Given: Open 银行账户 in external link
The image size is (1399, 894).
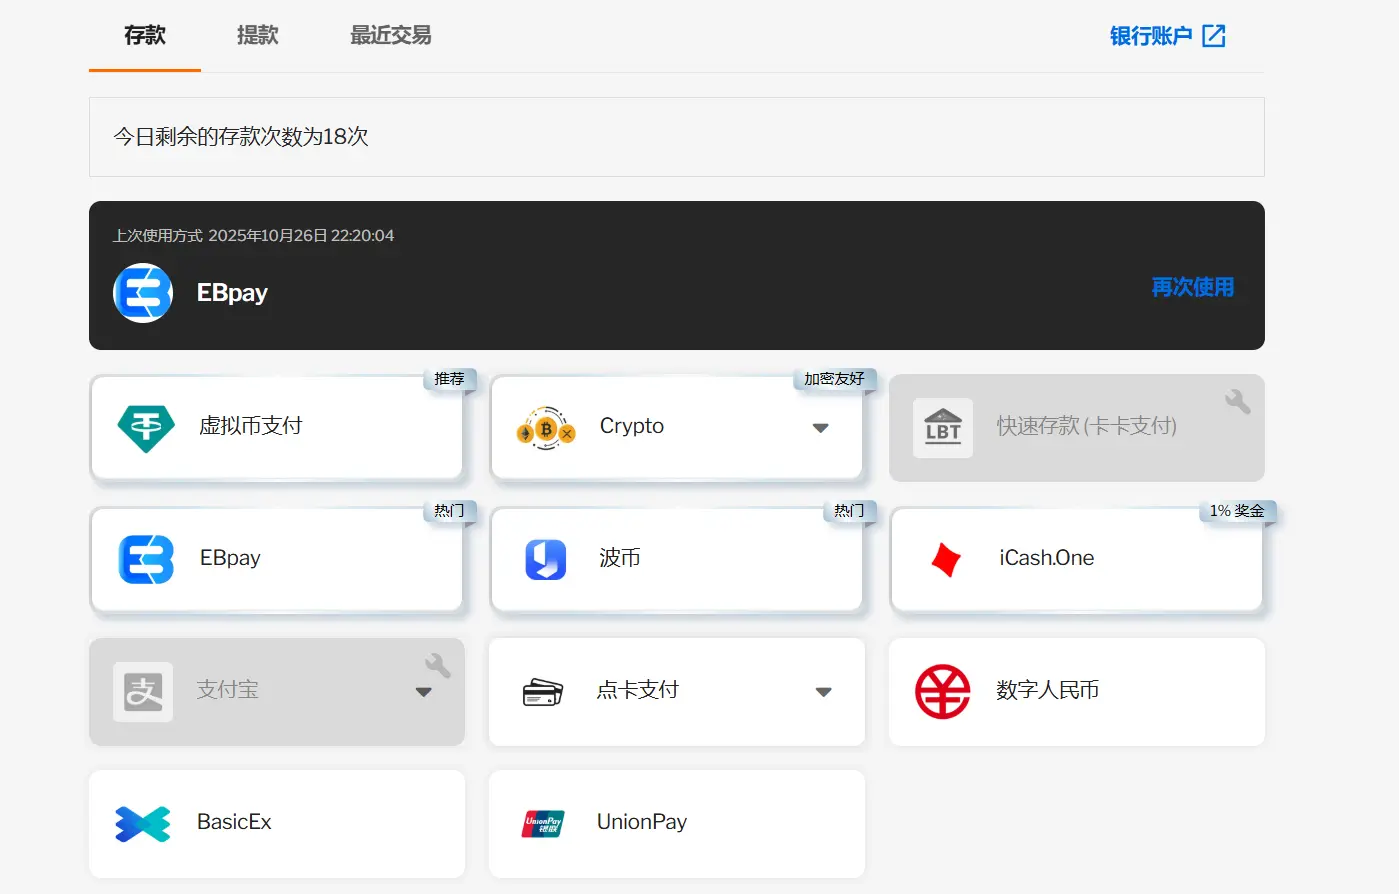Looking at the screenshot, I should (x=1168, y=35).
